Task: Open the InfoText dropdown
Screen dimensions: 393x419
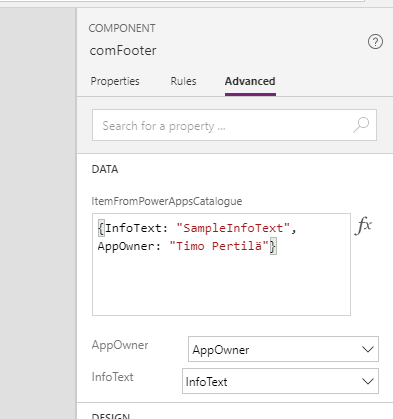Action: 280,381
